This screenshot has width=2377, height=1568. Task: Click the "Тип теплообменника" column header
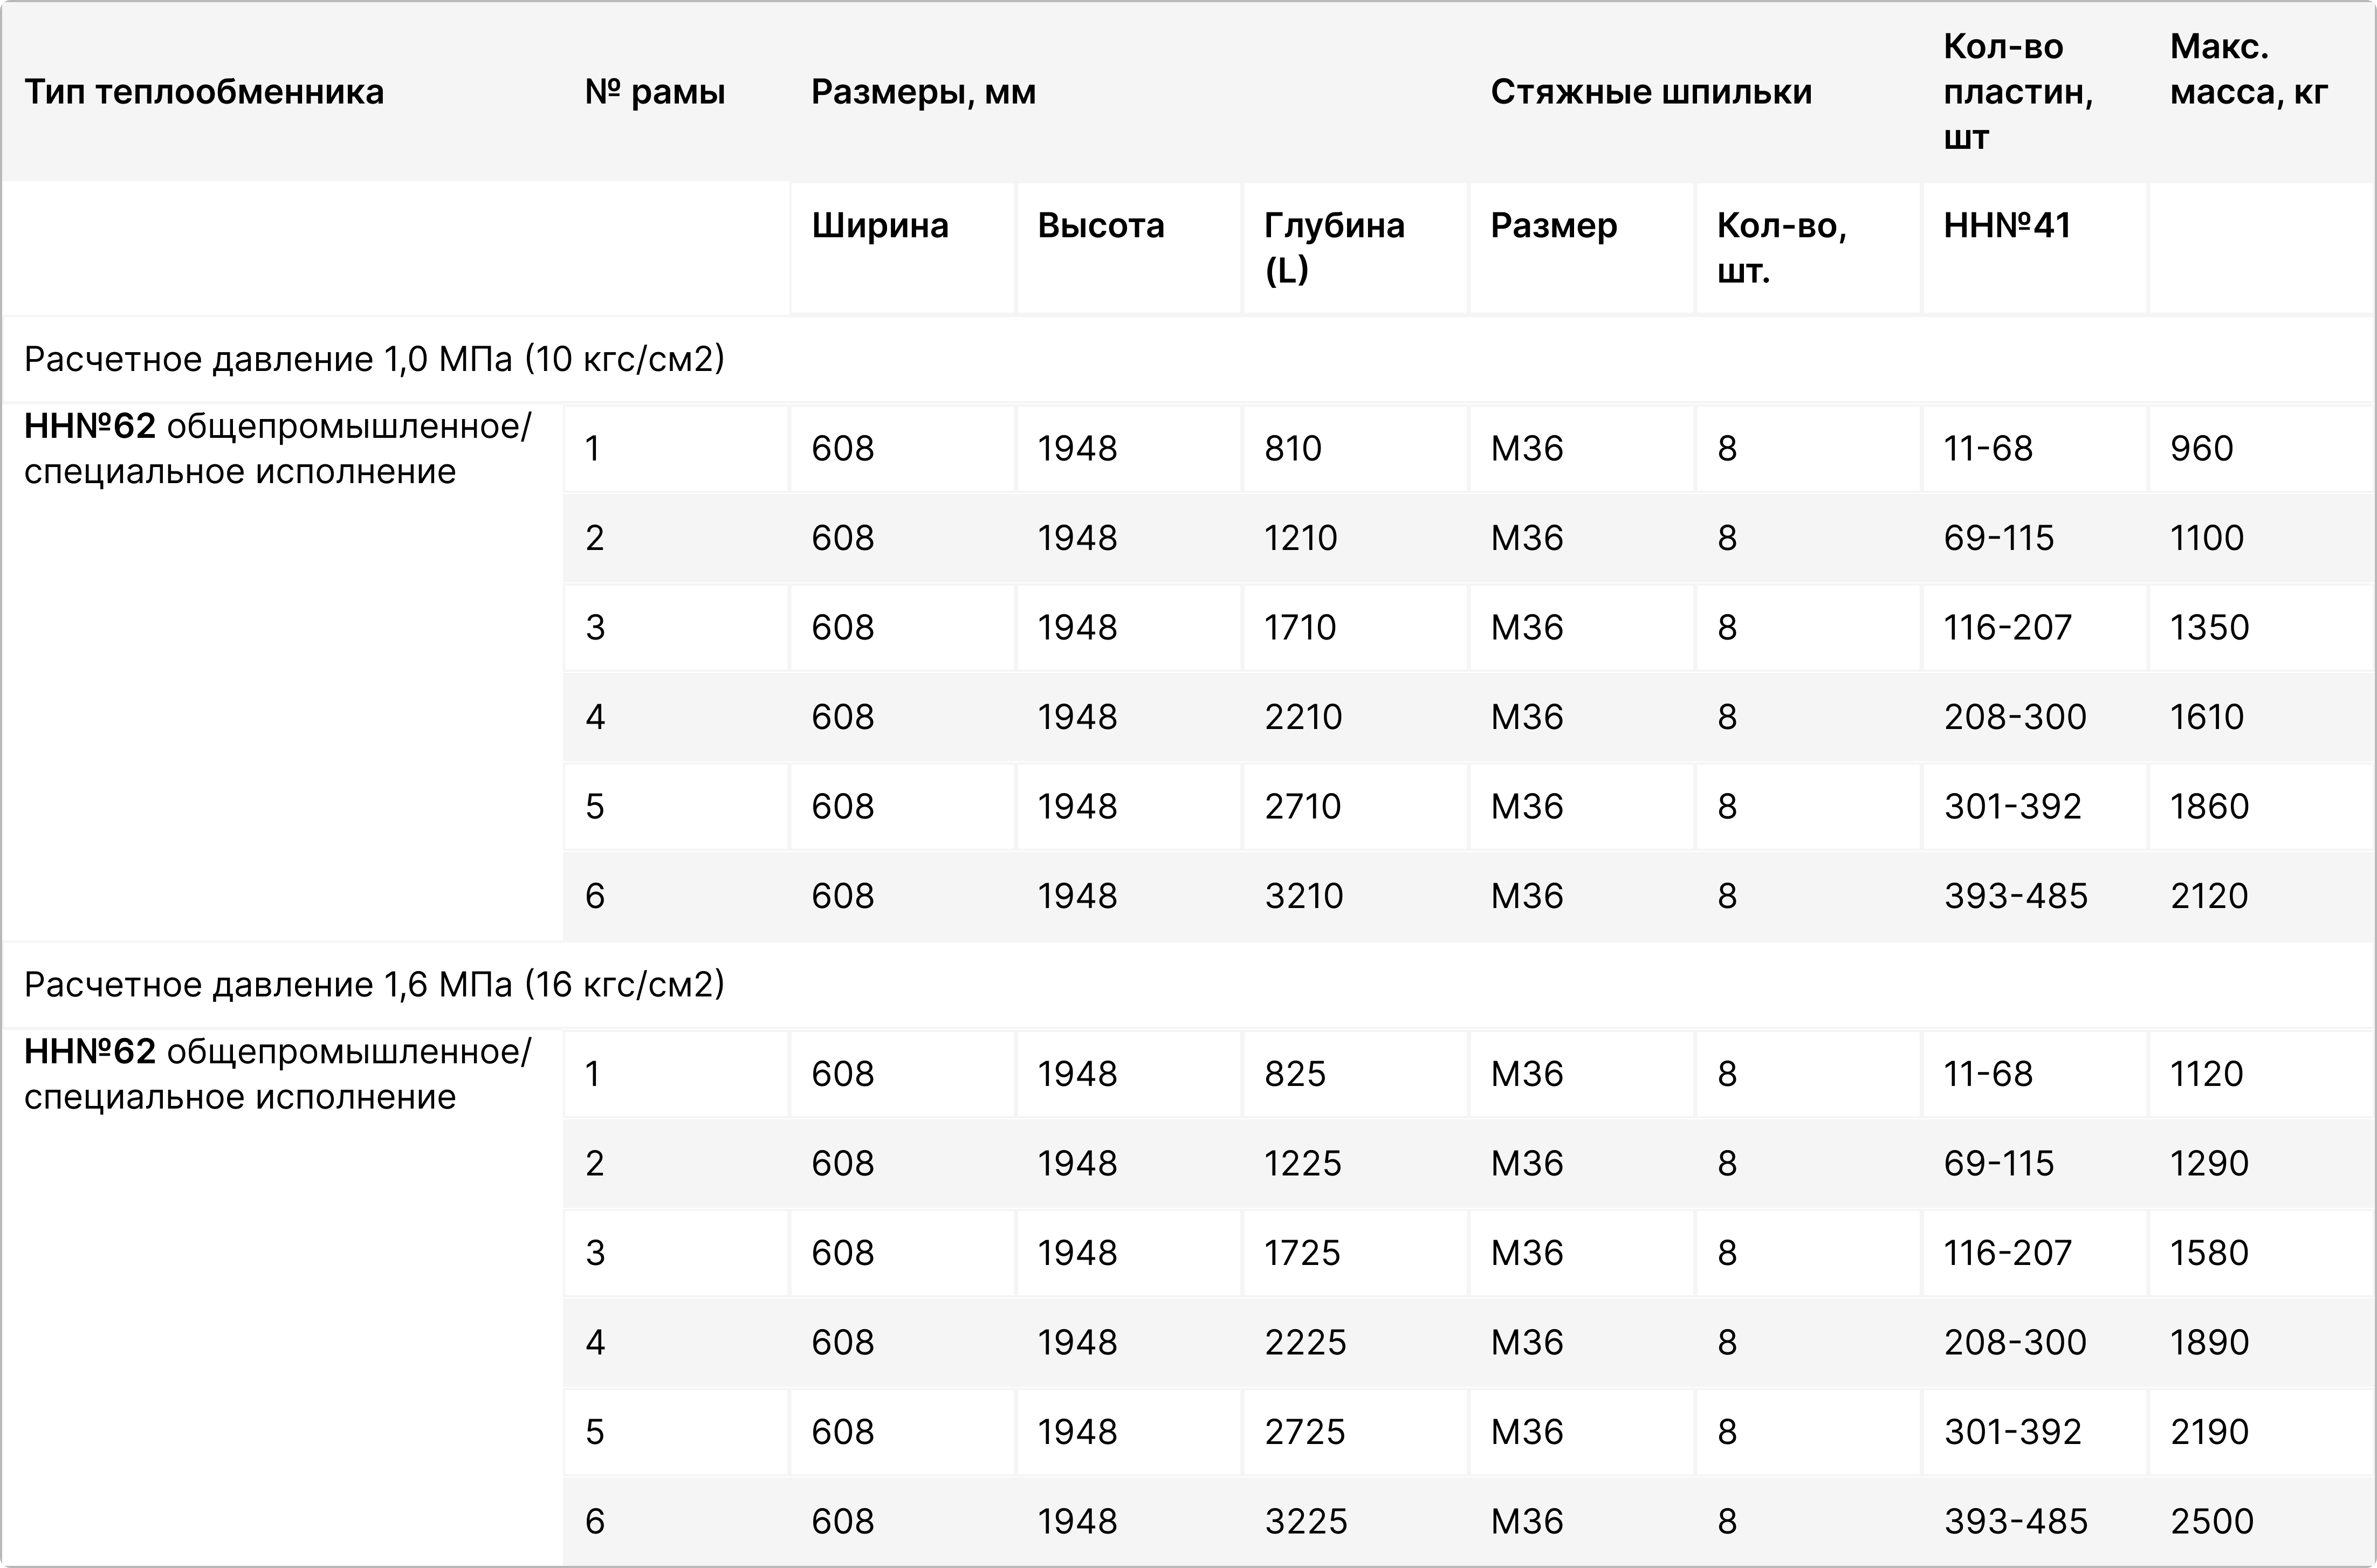pos(204,92)
